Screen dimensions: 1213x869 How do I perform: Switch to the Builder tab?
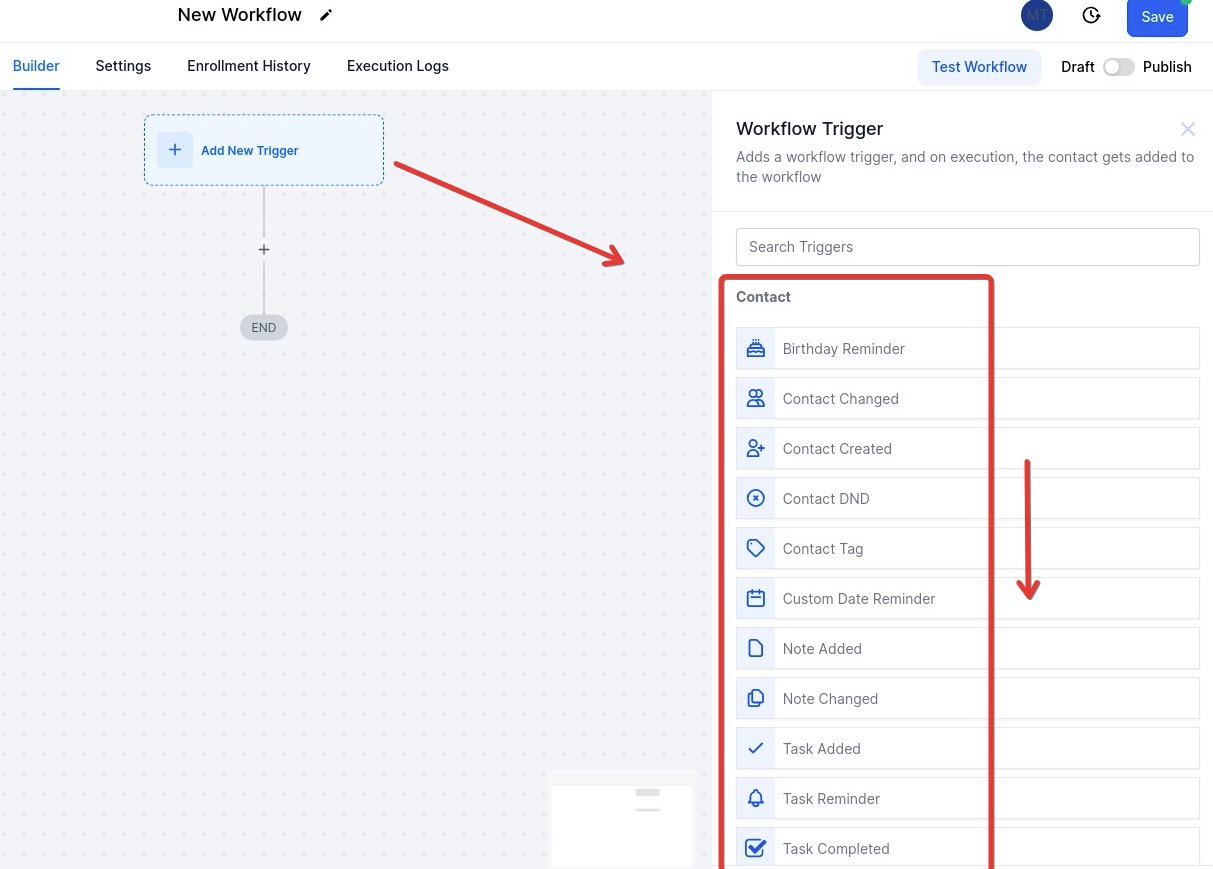36,66
